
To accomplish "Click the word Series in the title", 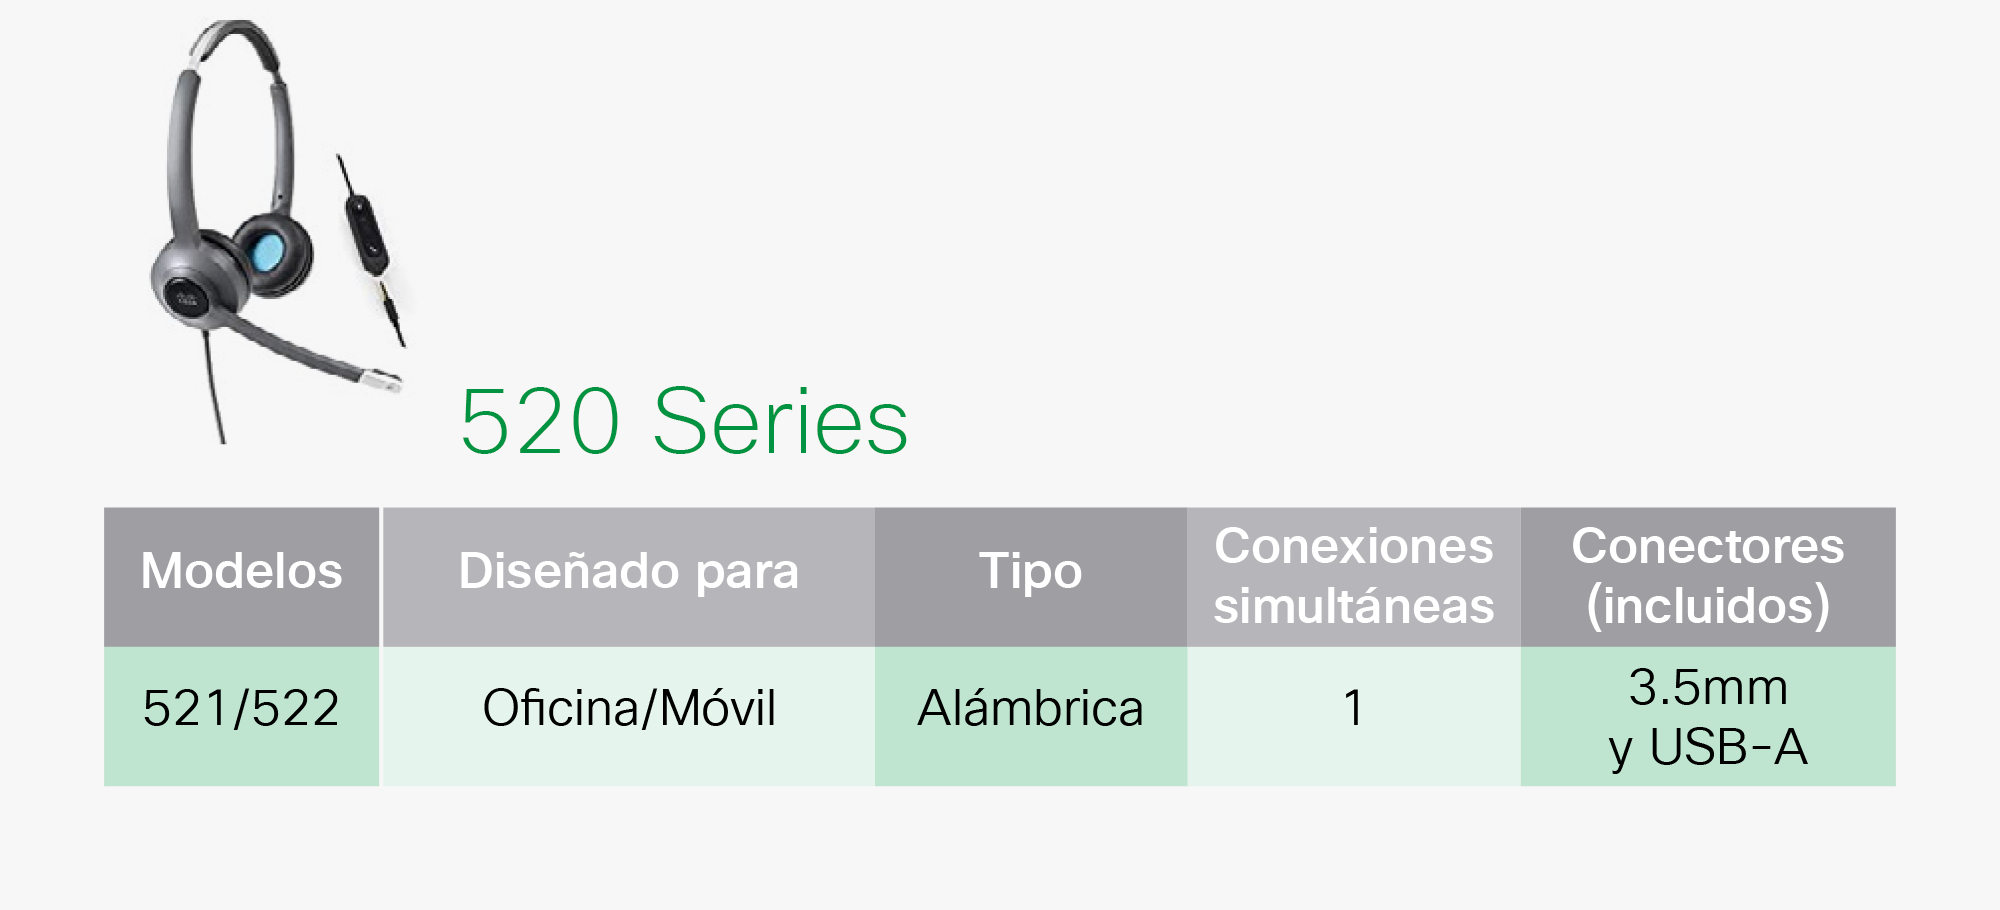I will point(781,422).
